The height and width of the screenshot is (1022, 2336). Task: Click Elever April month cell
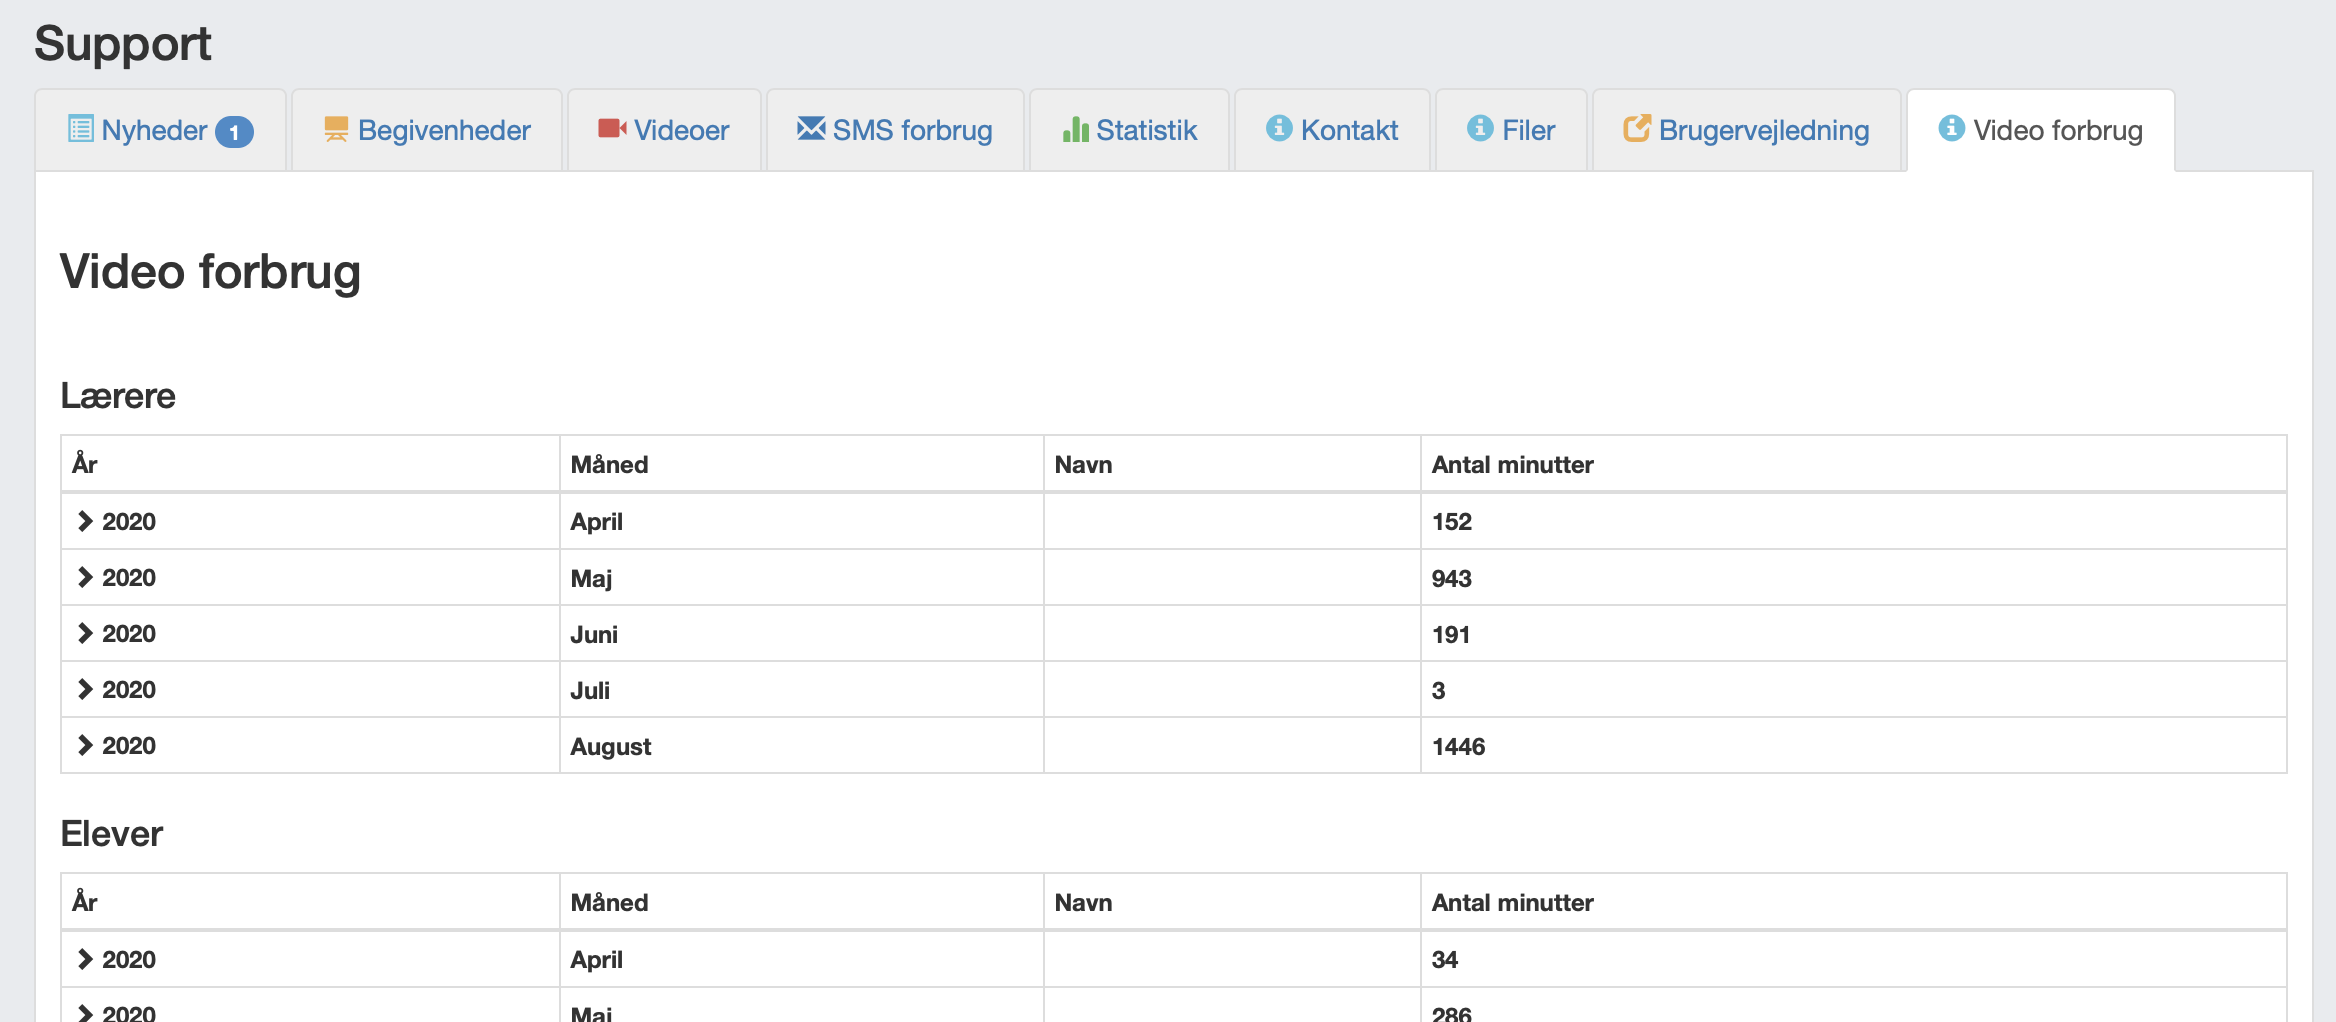(801, 959)
